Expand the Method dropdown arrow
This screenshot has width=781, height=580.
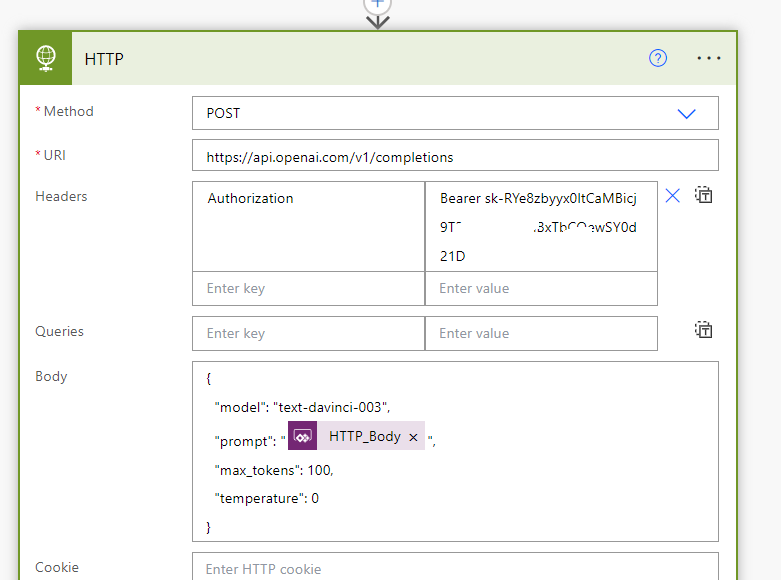pyautogui.click(x=686, y=114)
